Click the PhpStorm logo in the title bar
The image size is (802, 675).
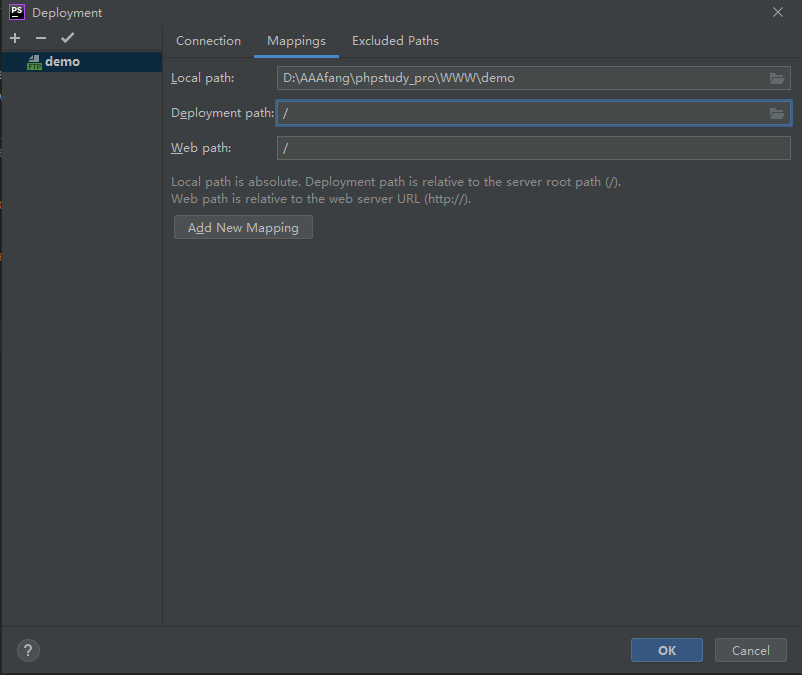(16, 11)
